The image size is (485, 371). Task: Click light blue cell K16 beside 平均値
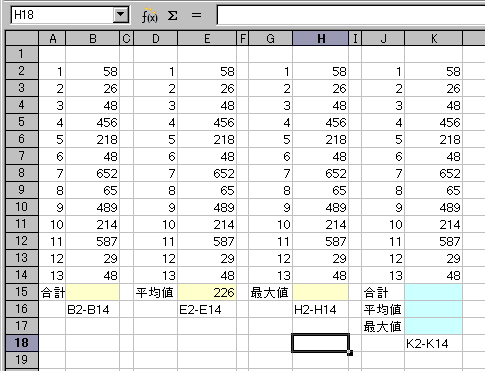(433, 309)
